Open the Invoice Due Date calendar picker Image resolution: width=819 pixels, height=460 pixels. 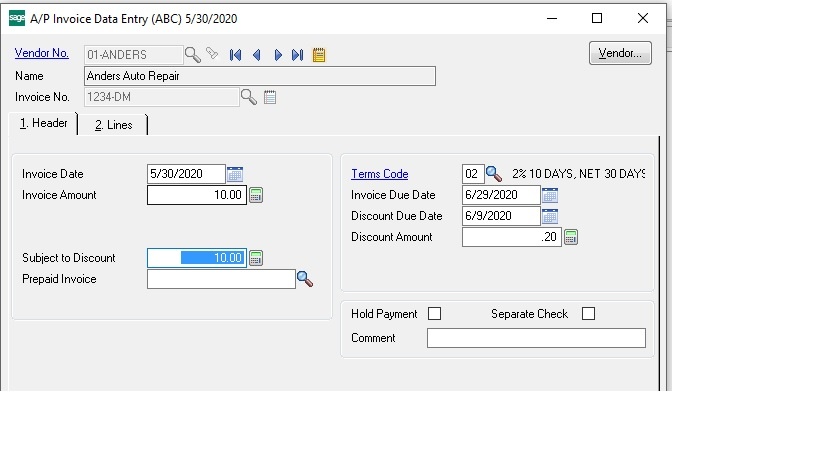tap(549, 195)
